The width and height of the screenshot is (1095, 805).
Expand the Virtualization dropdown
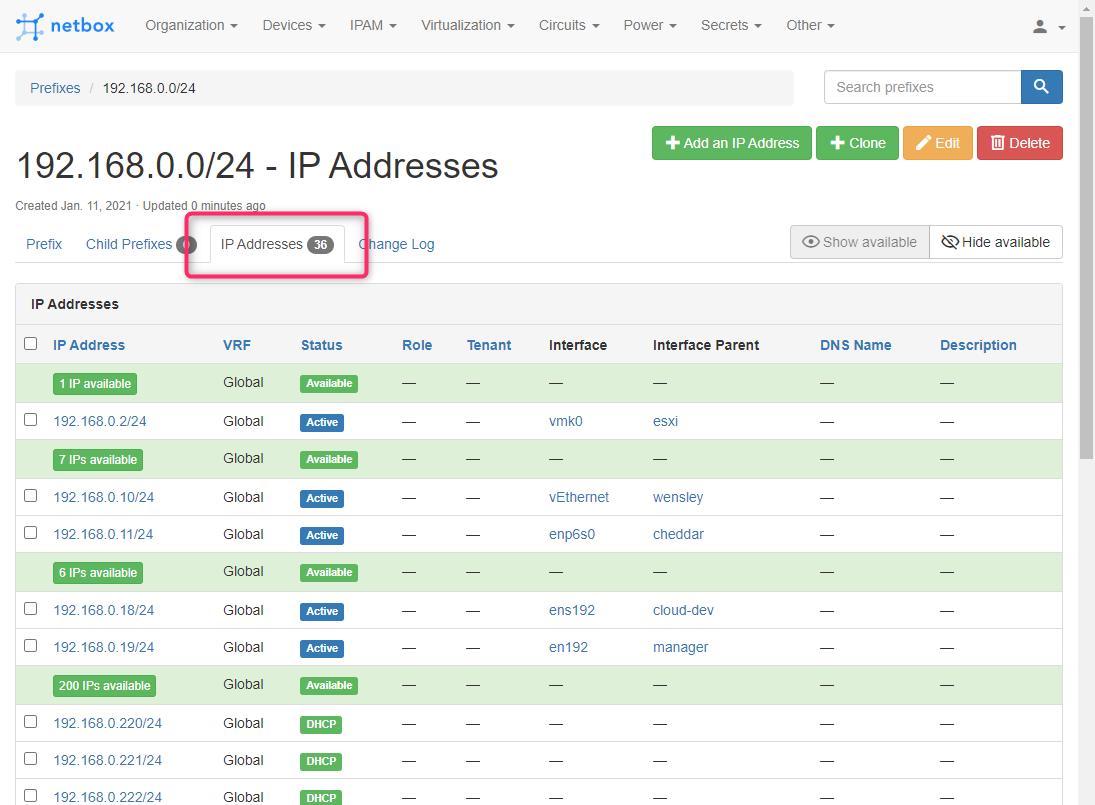[467, 25]
